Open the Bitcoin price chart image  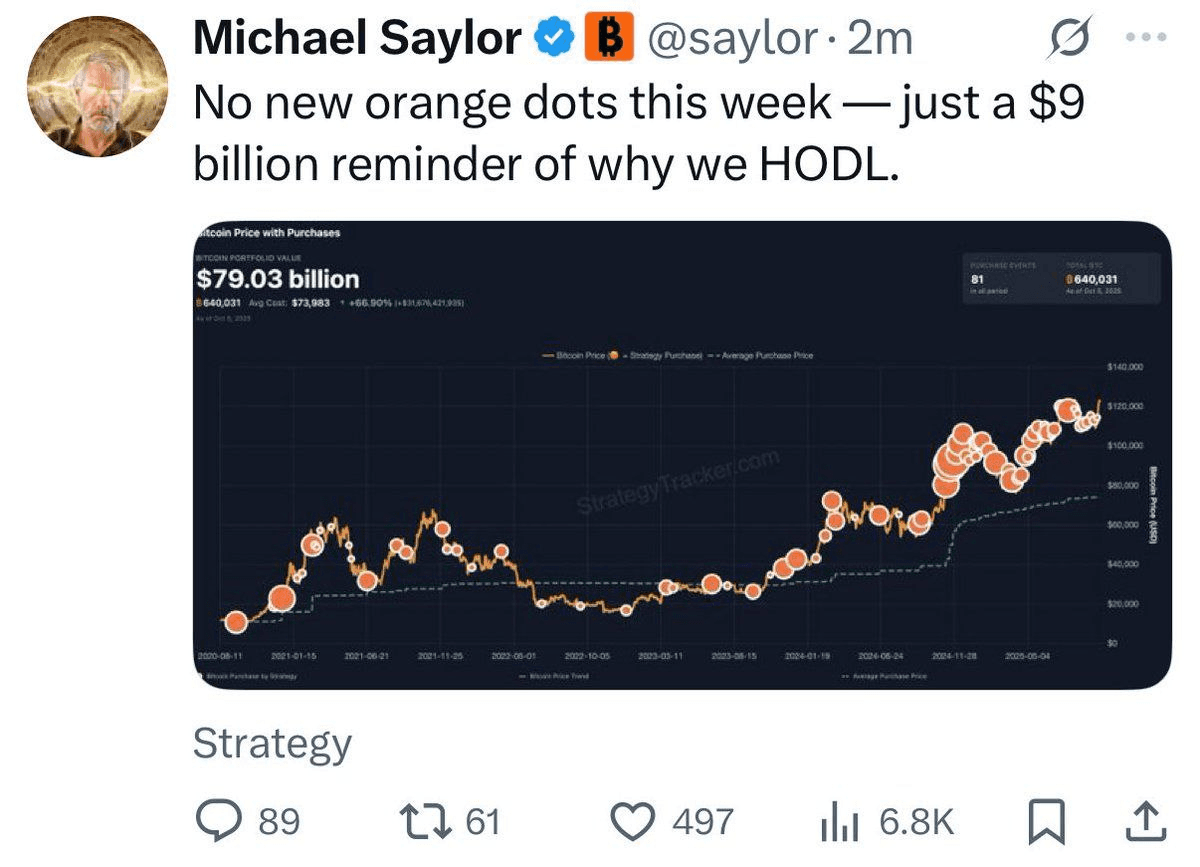pos(680,455)
